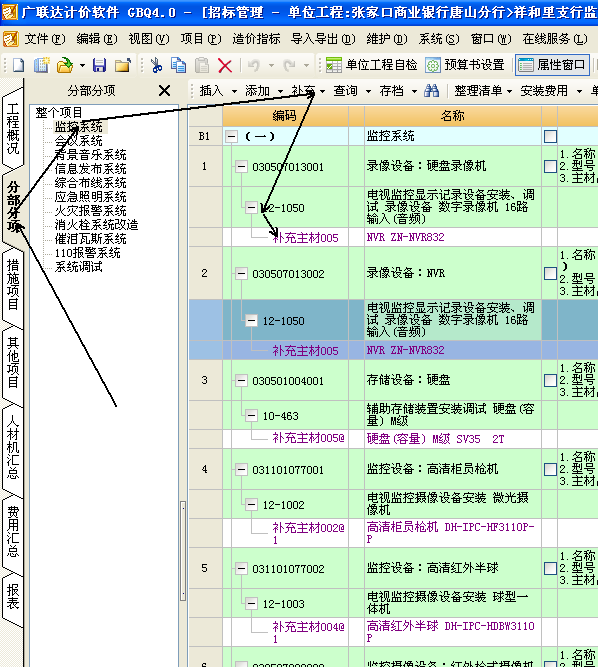Click the New file icon
Viewport: 598px width, 667px height.
coord(18,65)
